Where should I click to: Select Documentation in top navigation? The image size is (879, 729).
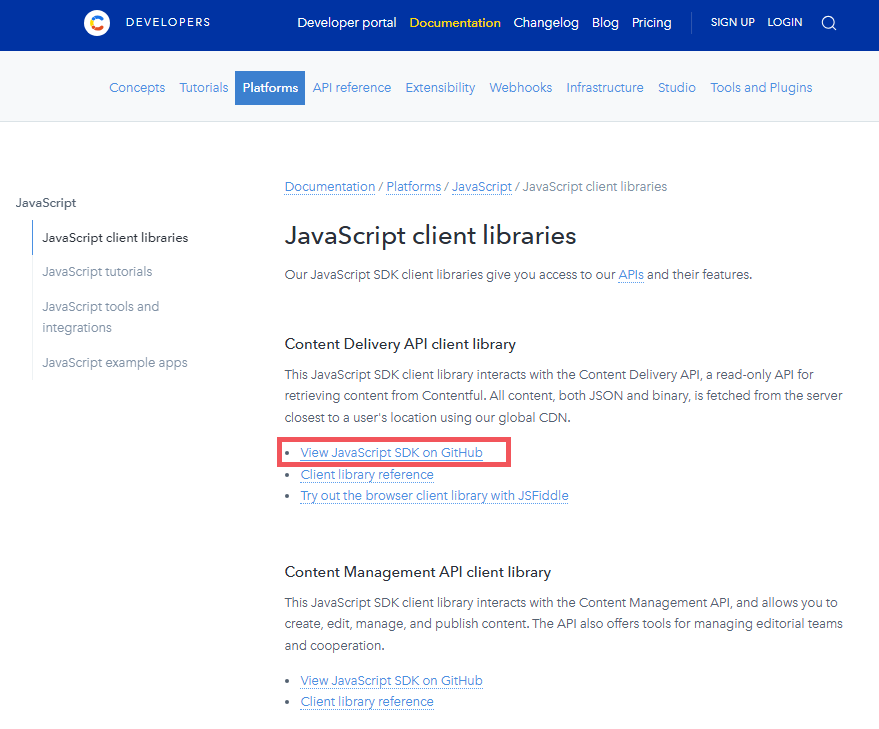coord(455,23)
